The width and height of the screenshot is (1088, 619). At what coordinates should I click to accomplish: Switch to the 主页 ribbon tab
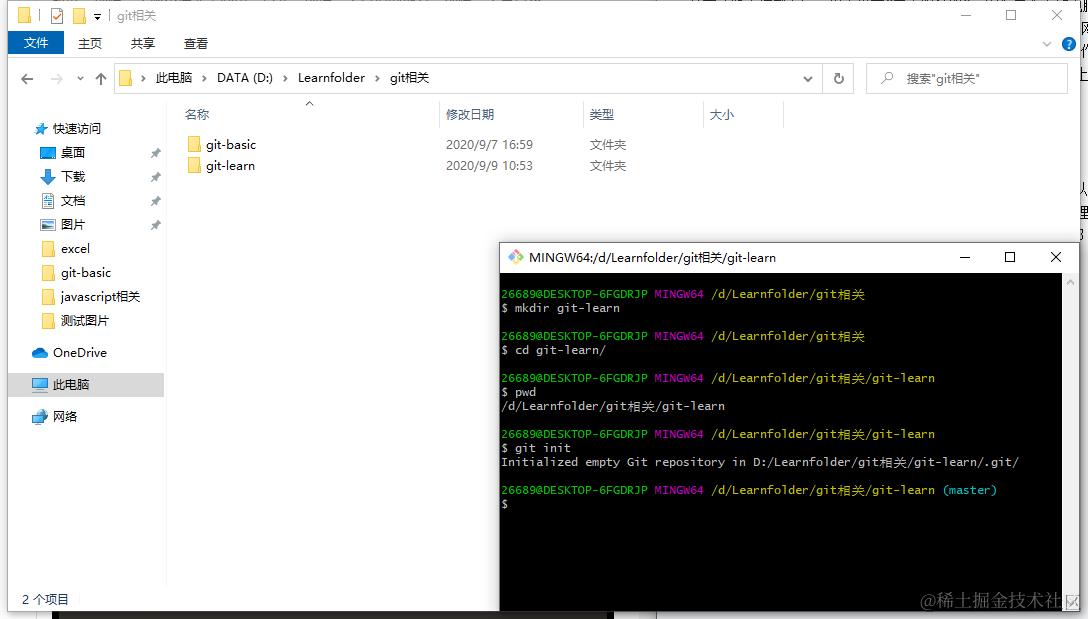(x=90, y=44)
